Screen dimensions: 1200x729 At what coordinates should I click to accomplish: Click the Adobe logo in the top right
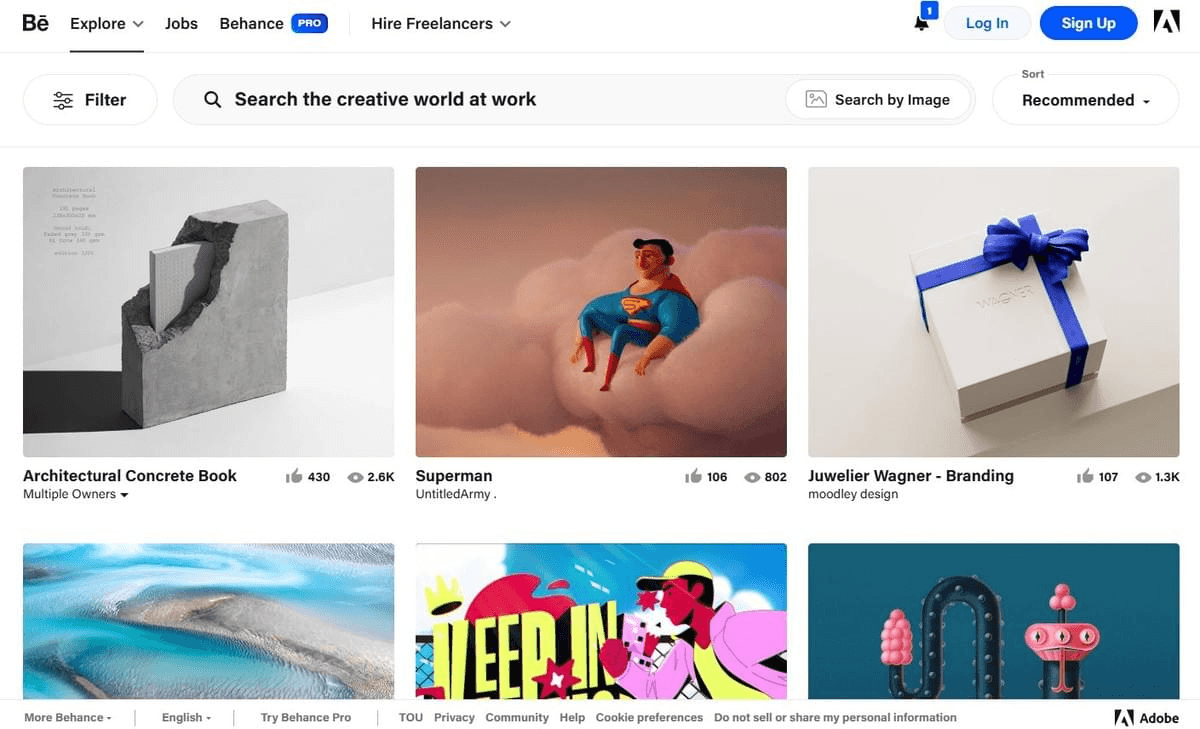[1166, 21]
